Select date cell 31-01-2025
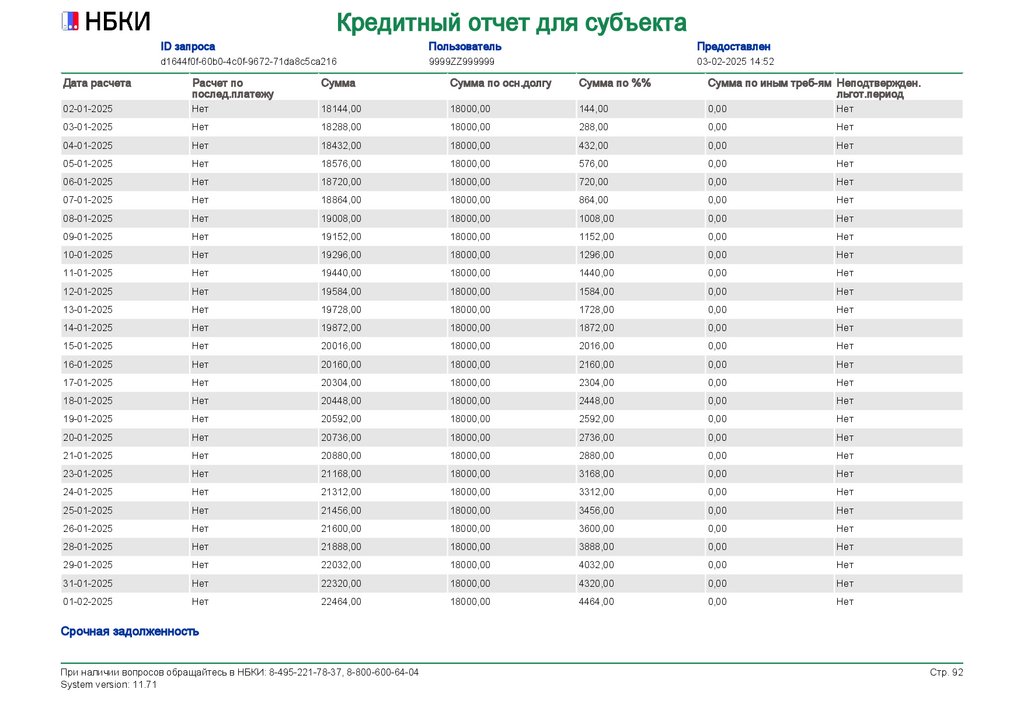This screenshot has height=724, width=1024. pos(88,584)
